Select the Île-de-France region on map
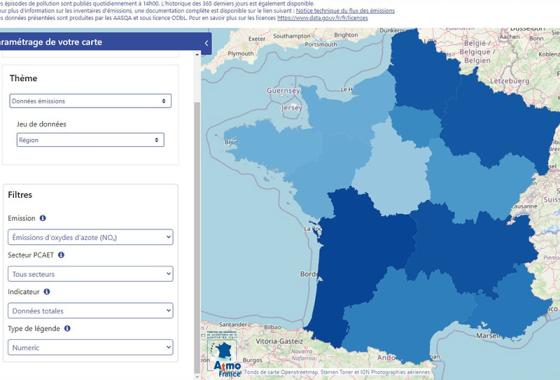The height and width of the screenshot is (380, 560). (x=416, y=125)
